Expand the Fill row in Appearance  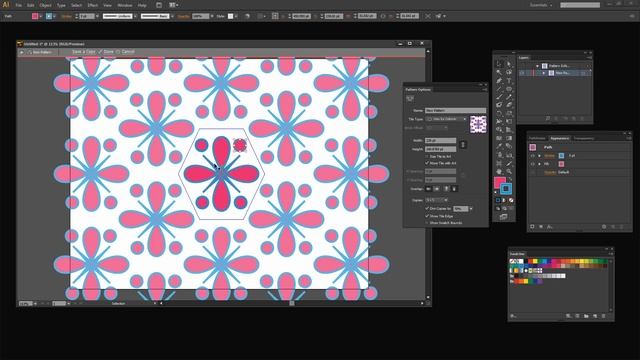click(x=539, y=164)
